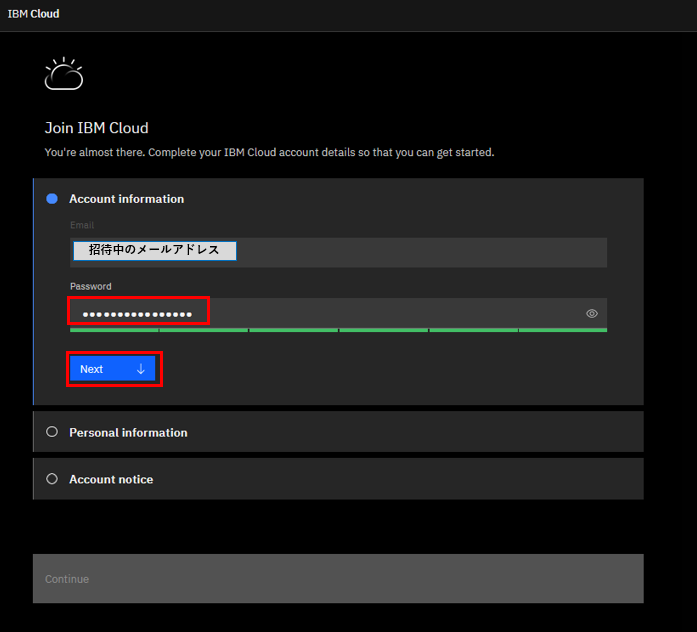Select the Account information step indicator
Screen dimensions: 697x632
[x=52, y=199]
